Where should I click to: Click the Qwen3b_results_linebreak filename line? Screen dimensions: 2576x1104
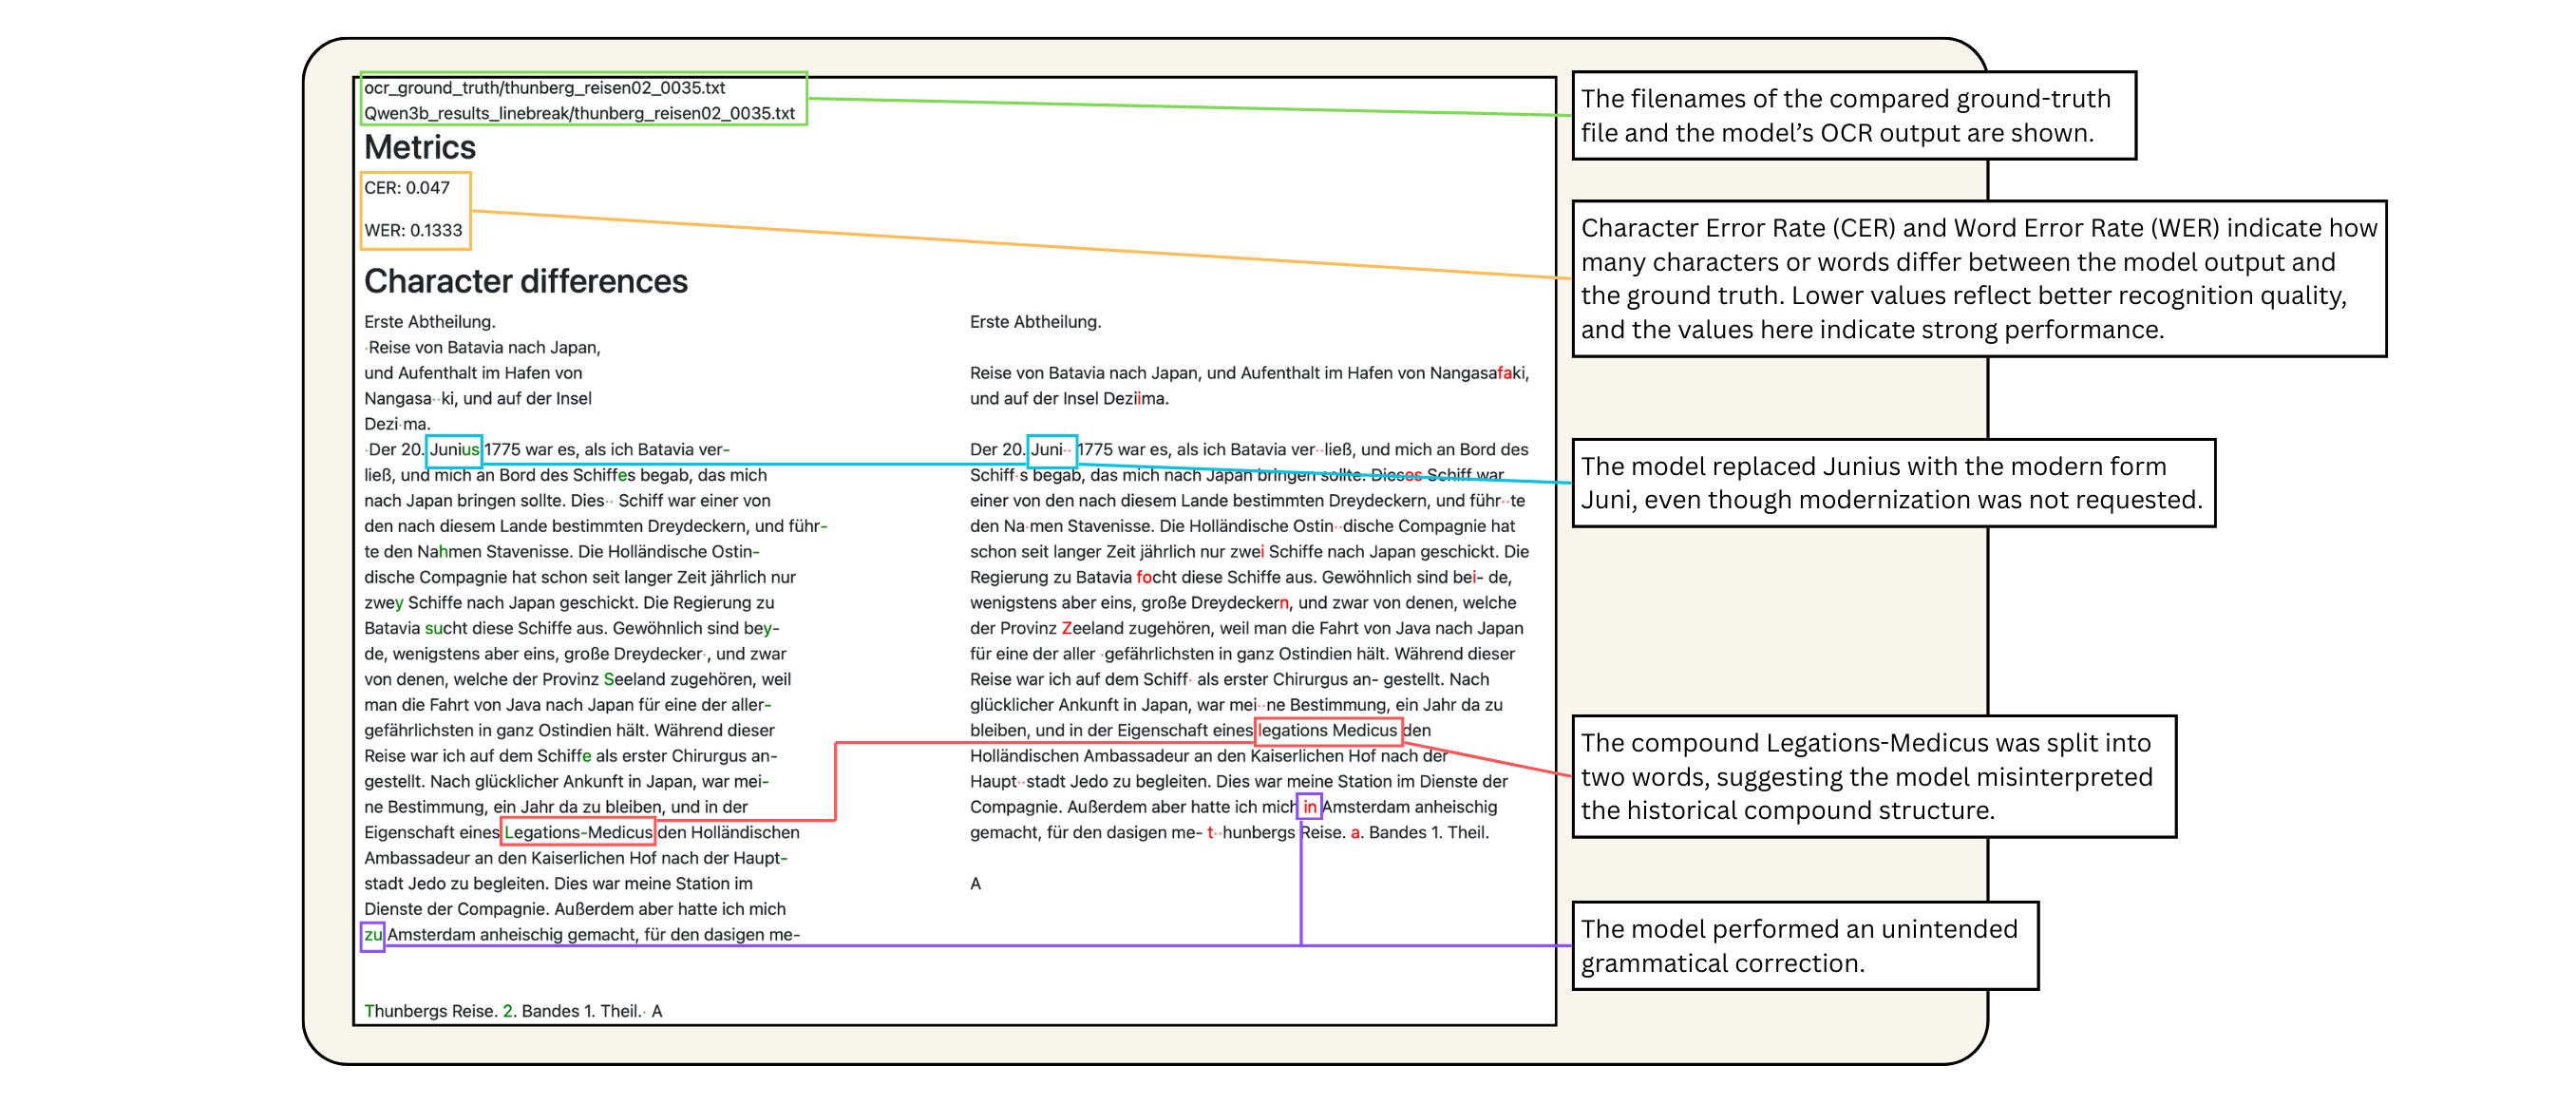click(x=579, y=113)
